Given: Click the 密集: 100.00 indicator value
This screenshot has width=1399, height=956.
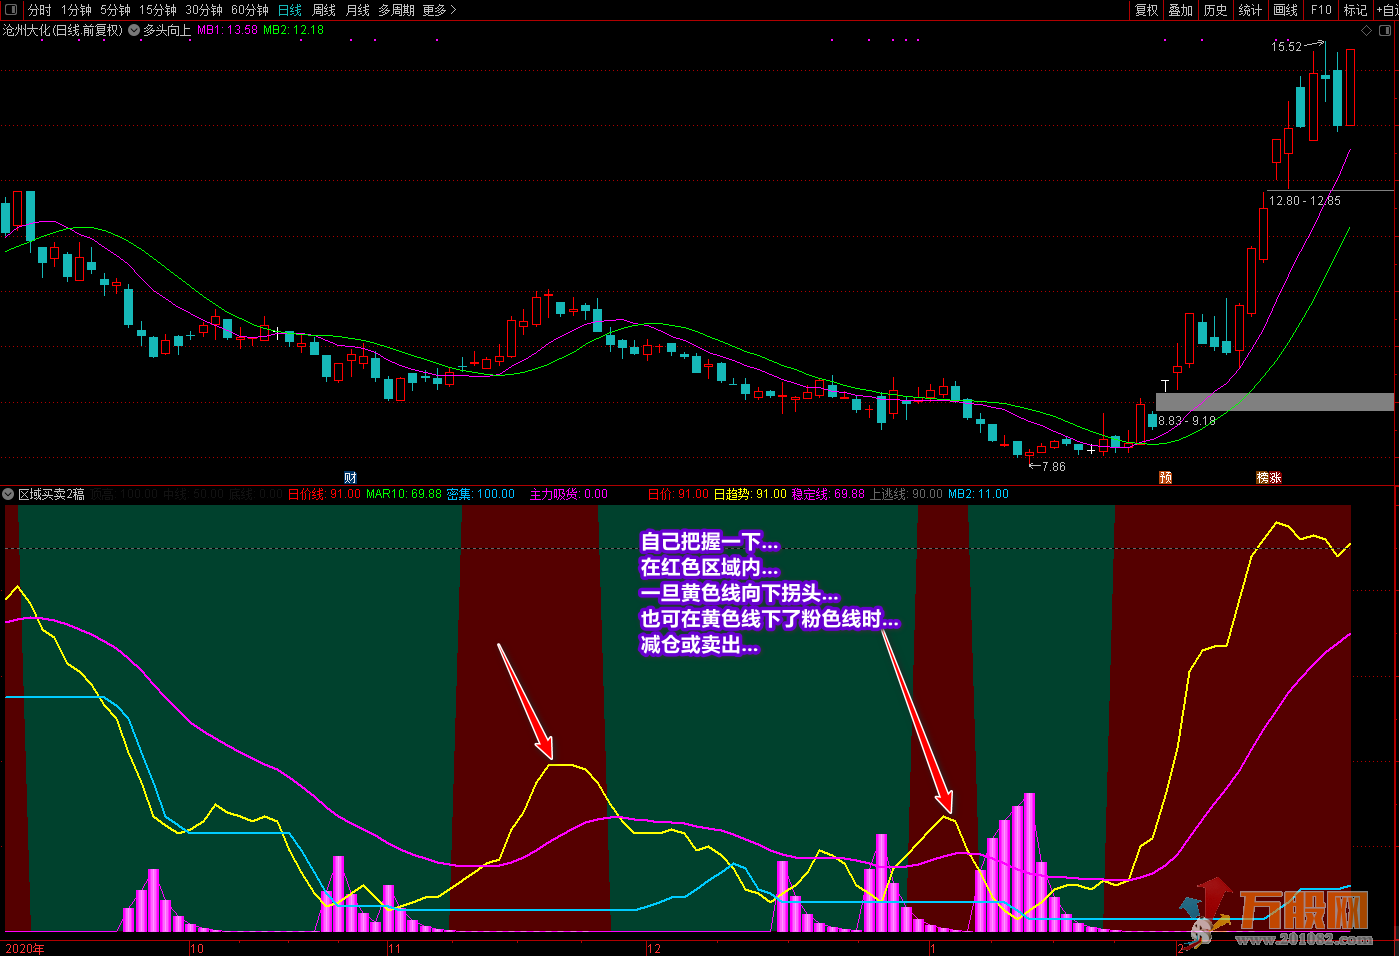Looking at the screenshot, I should click(x=480, y=494).
